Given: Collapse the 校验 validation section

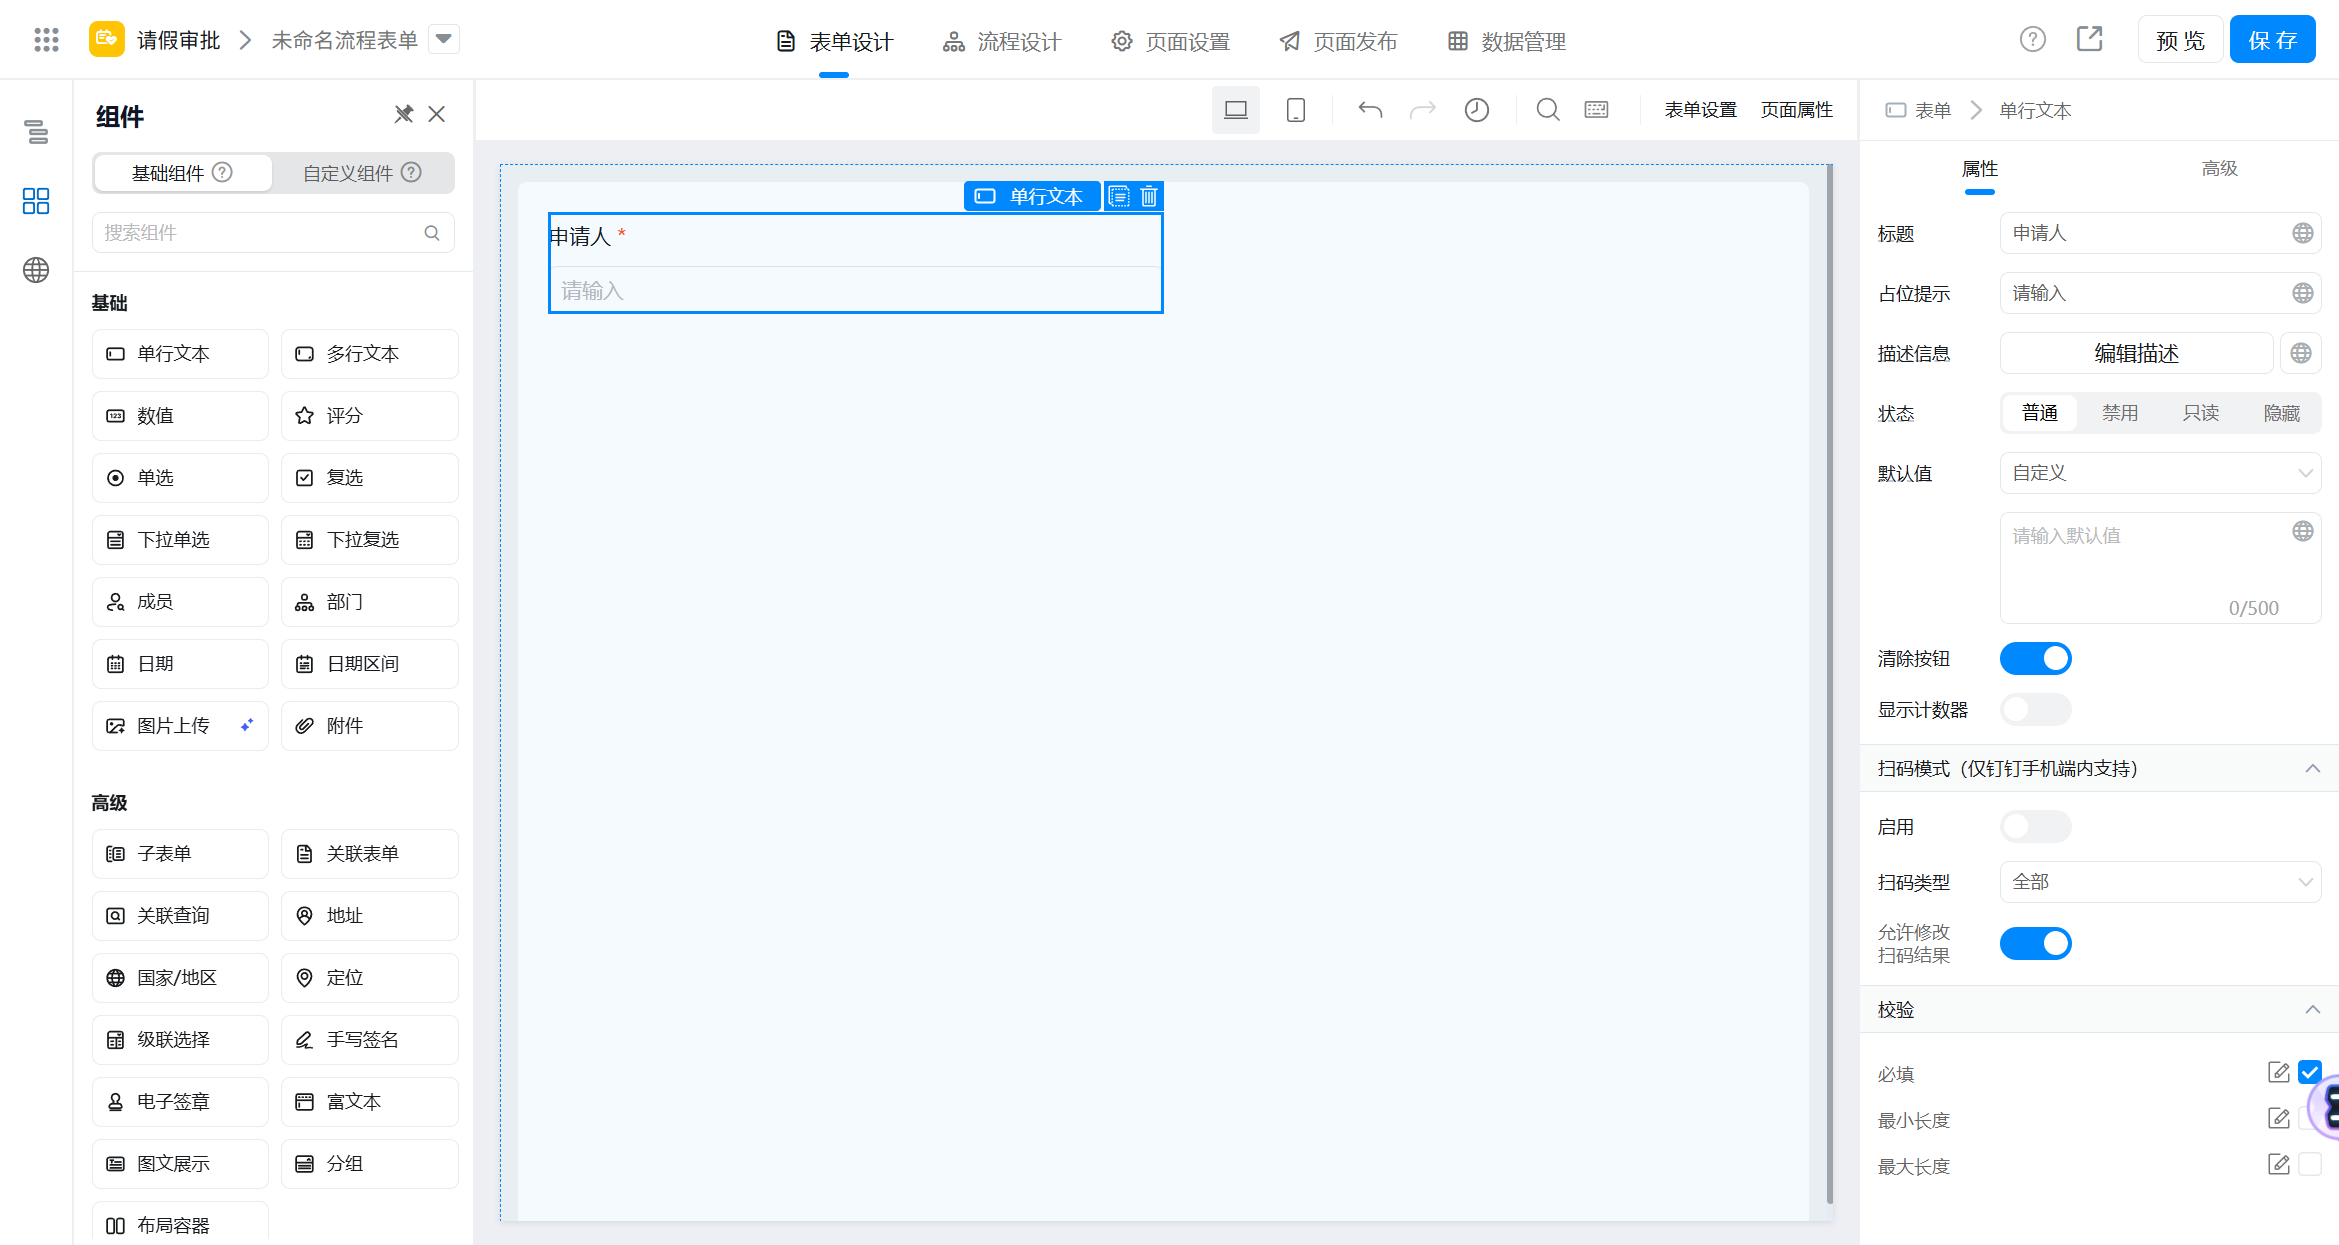Looking at the screenshot, I should [x=2312, y=1010].
